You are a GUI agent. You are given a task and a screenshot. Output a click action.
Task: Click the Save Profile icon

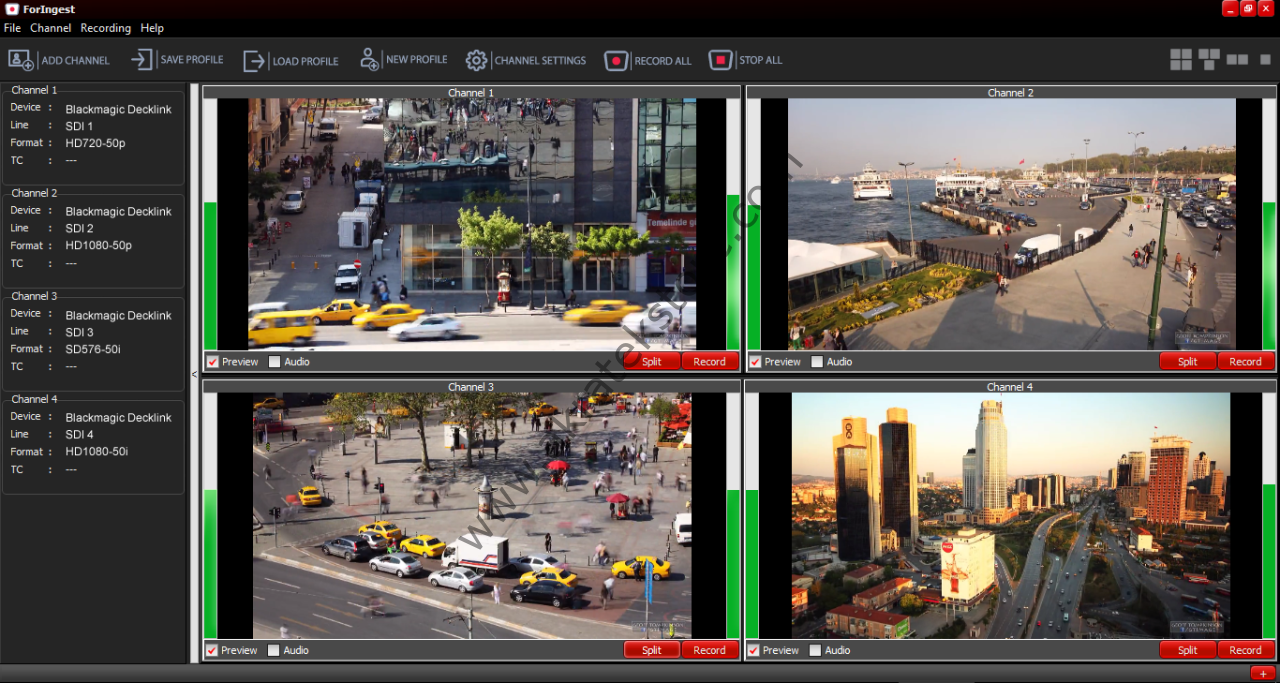coord(141,60)
